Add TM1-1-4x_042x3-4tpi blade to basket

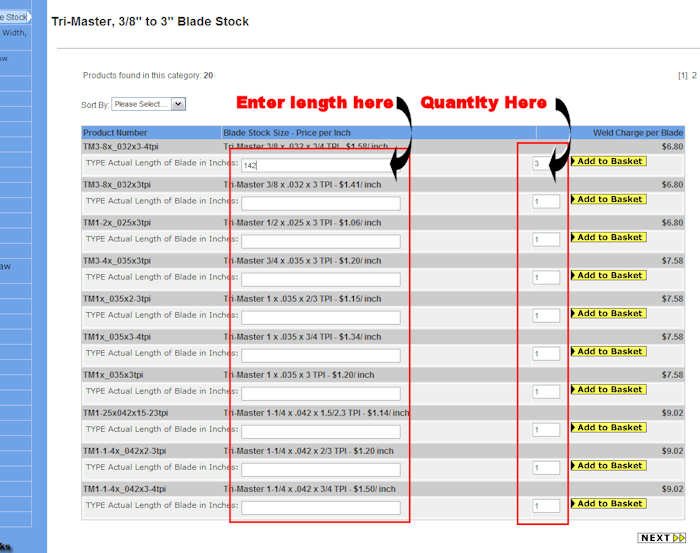pos(608,503)
